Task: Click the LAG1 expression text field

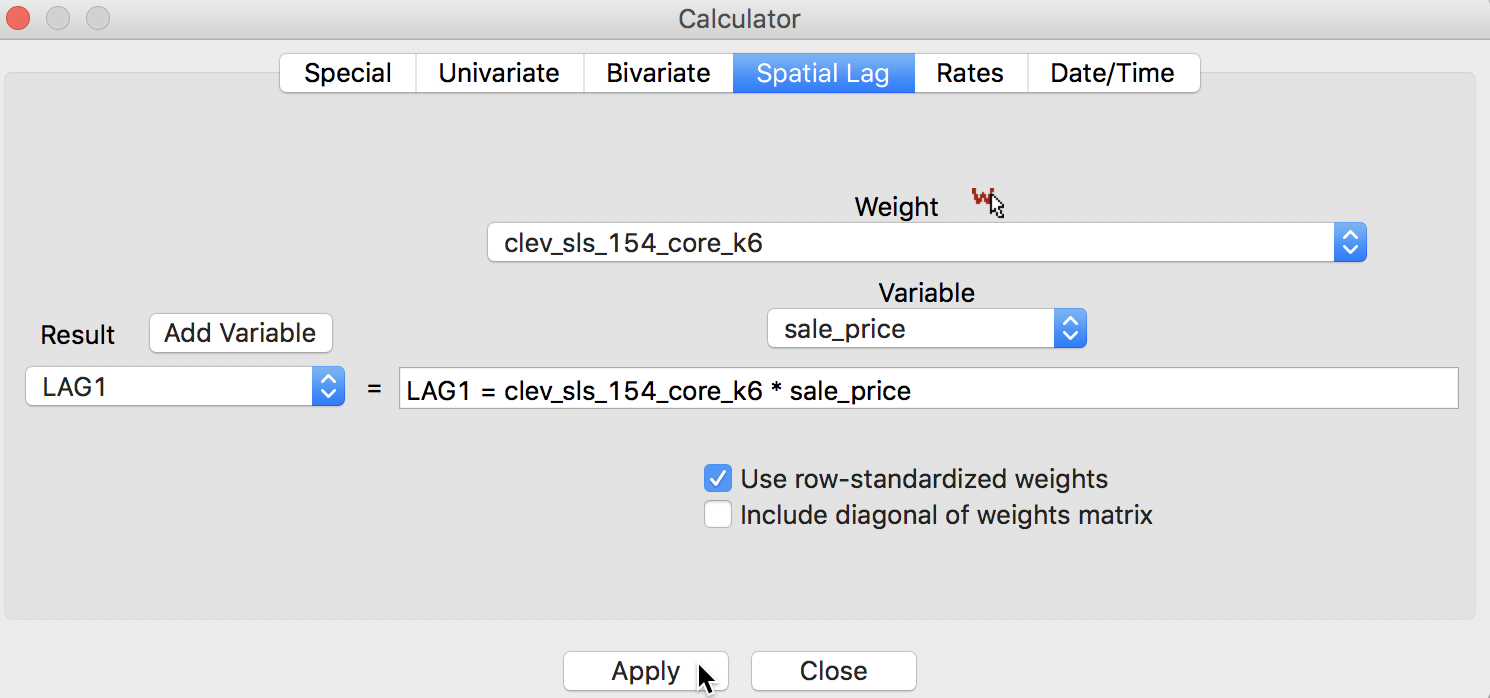Action: tap(928, 389)
